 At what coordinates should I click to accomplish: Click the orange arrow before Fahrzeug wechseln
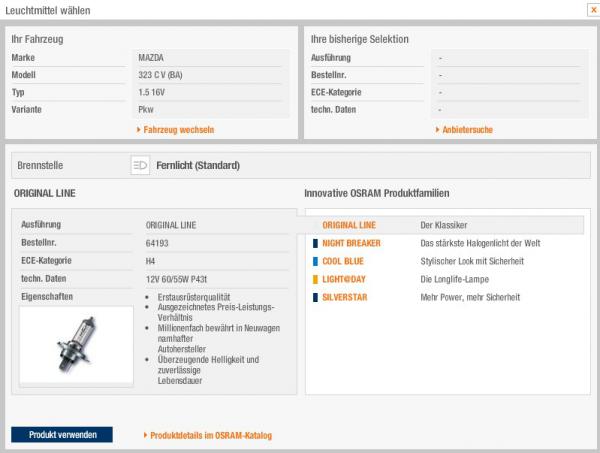click(x=138, y=130)
